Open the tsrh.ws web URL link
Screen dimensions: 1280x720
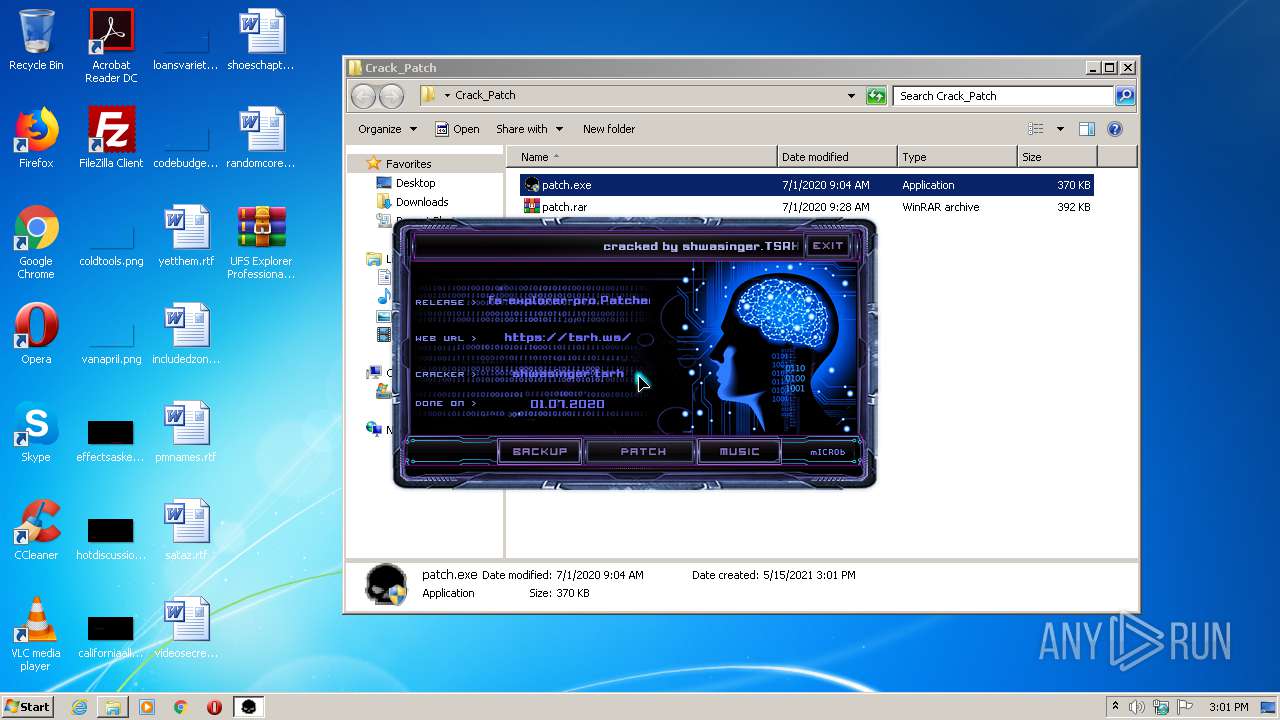click(x=567, y=338)
